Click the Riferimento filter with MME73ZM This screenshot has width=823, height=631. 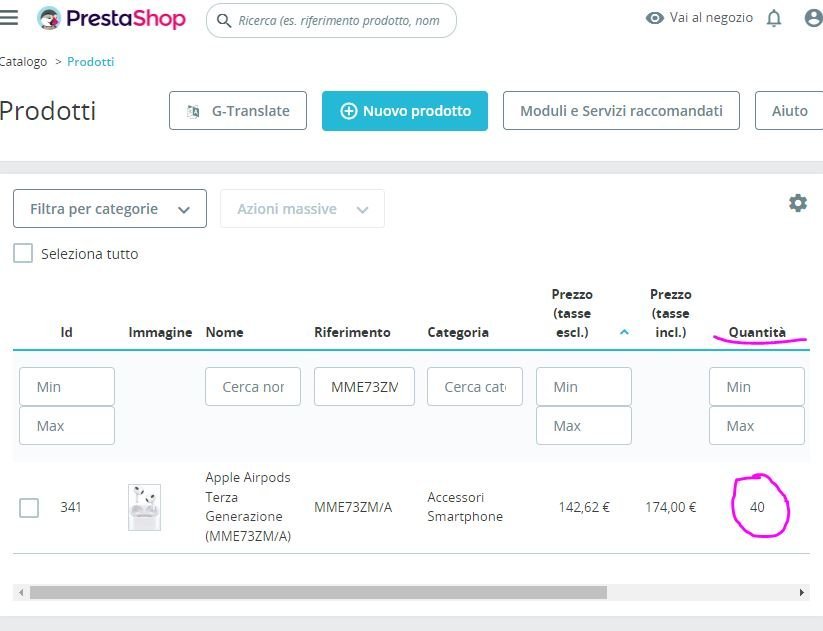(x=364, y=386)
